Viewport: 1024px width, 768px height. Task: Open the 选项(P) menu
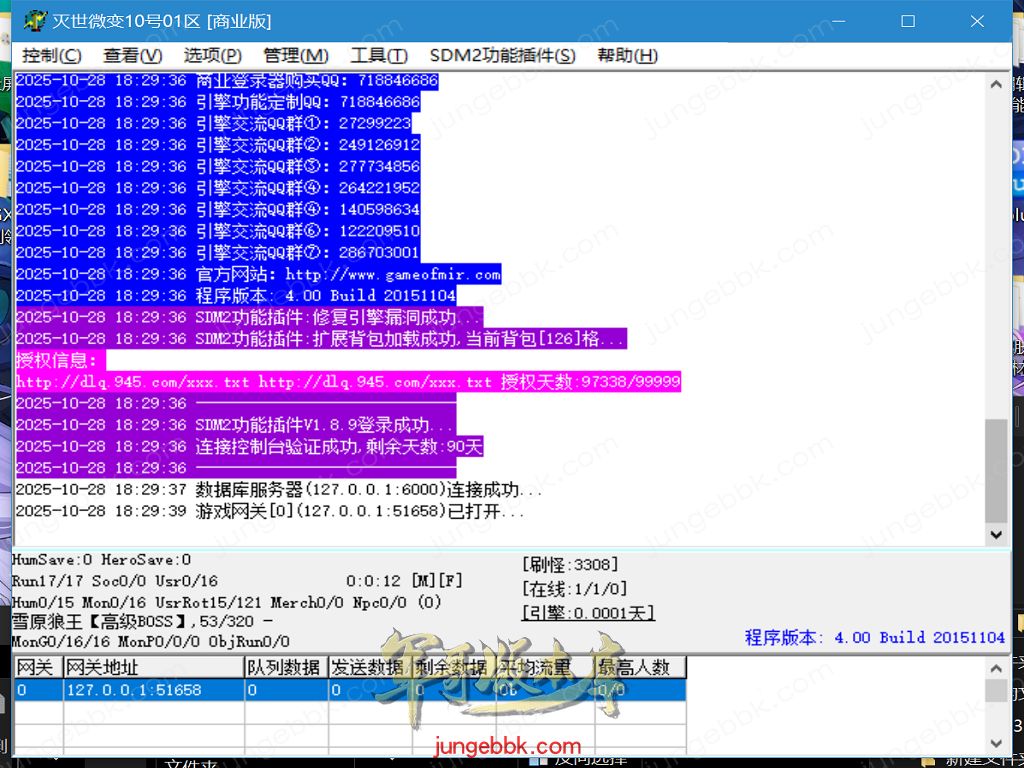212,56
